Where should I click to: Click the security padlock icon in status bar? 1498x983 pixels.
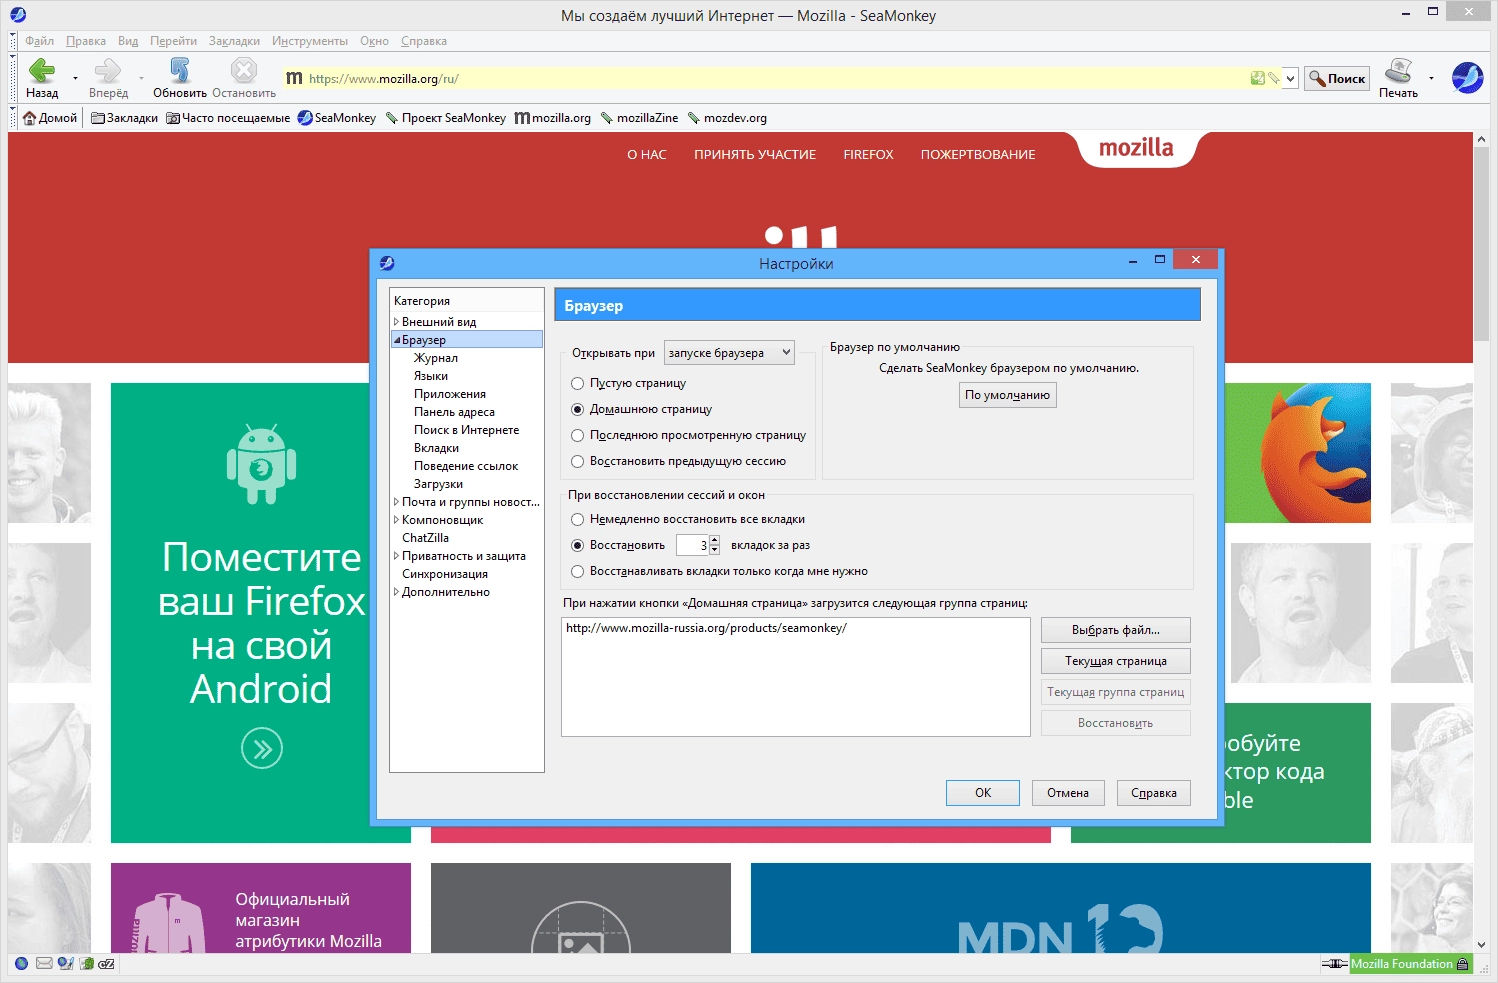1463,964
